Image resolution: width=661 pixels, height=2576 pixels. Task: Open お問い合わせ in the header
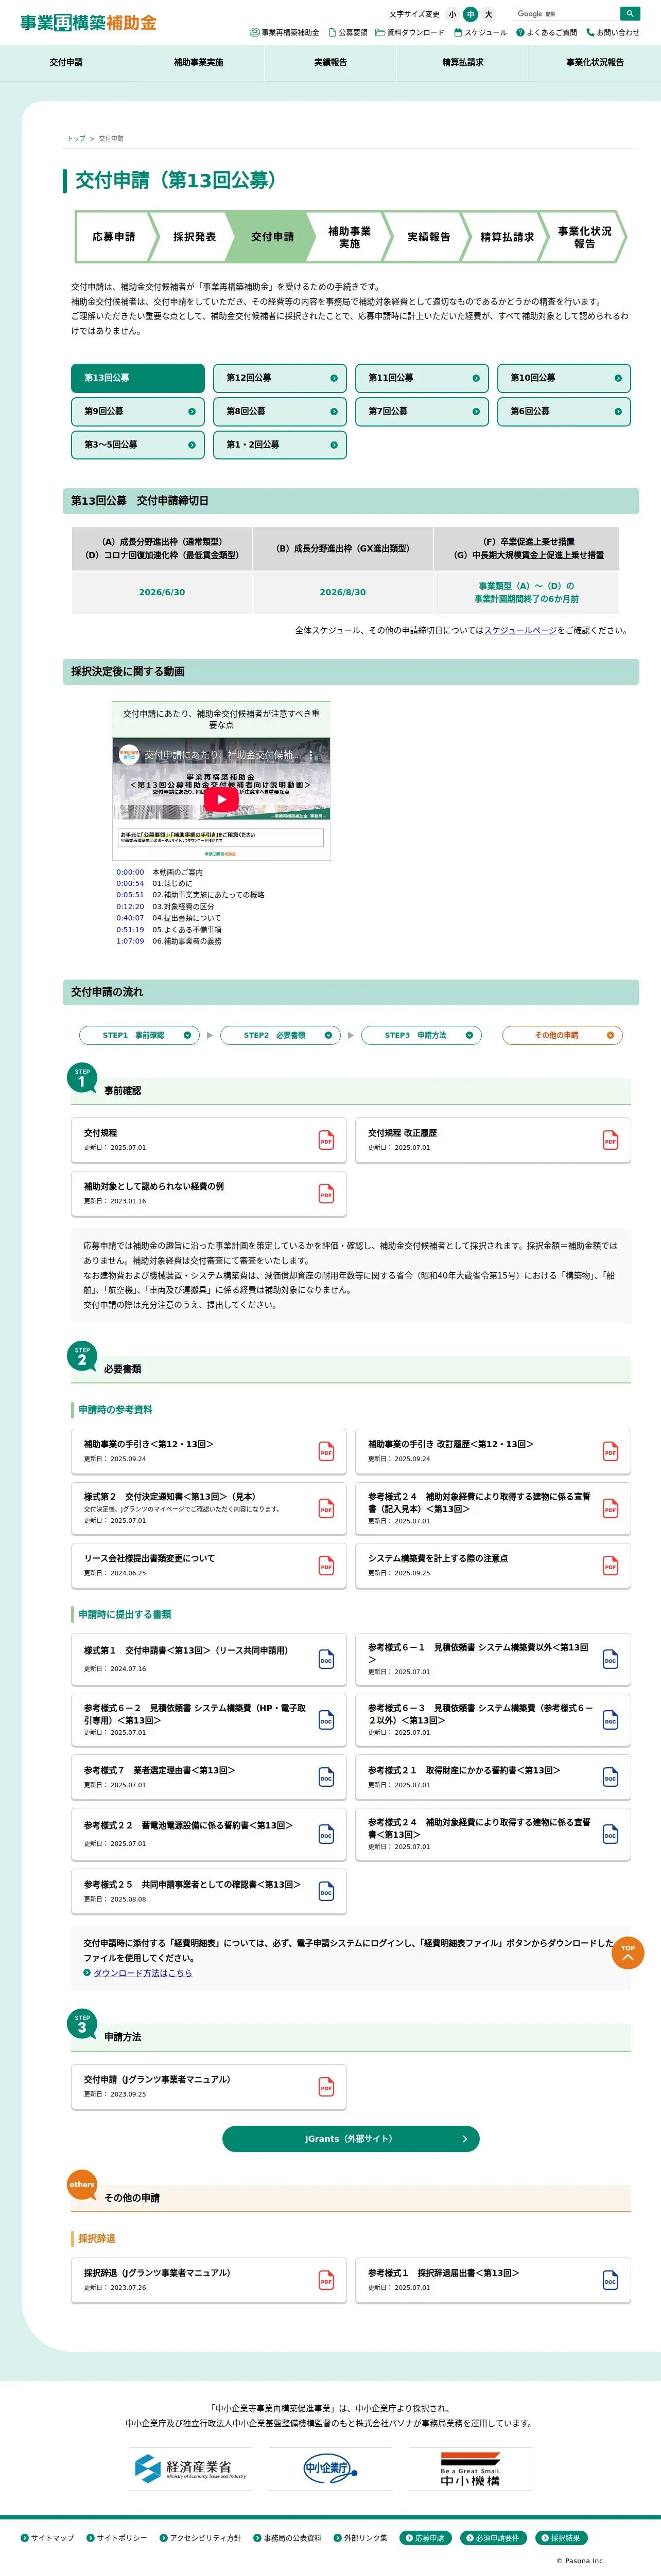point(612,32)
